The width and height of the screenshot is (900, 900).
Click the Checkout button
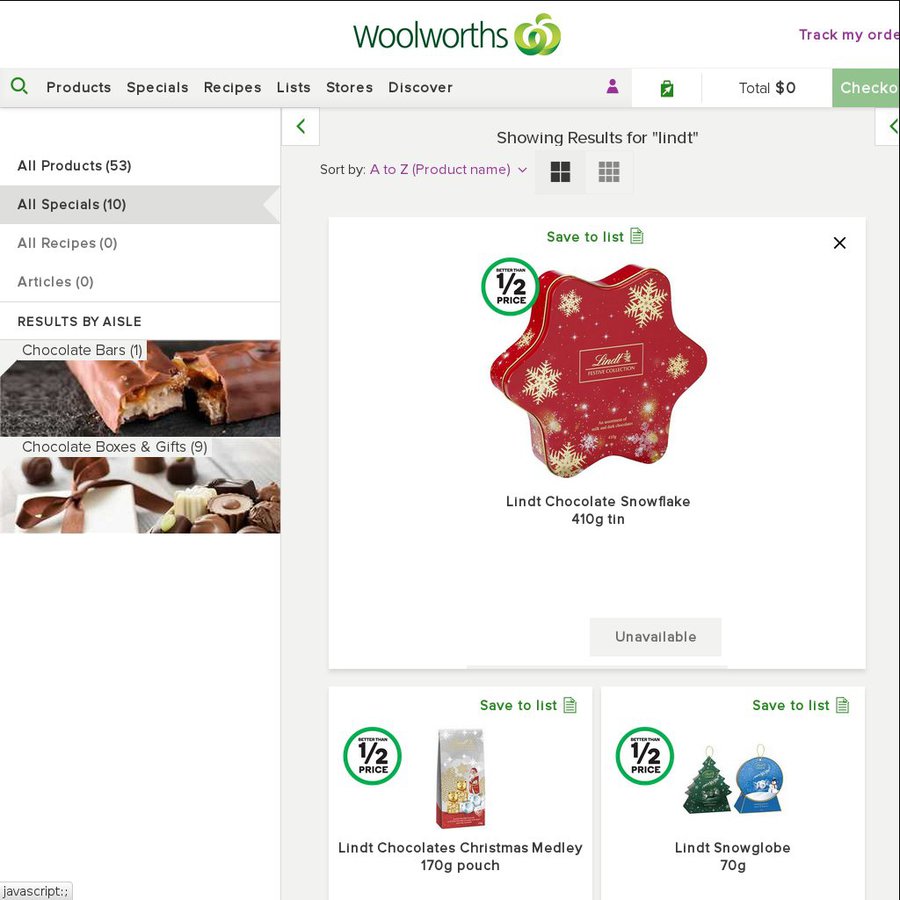(x=866, y=87)
